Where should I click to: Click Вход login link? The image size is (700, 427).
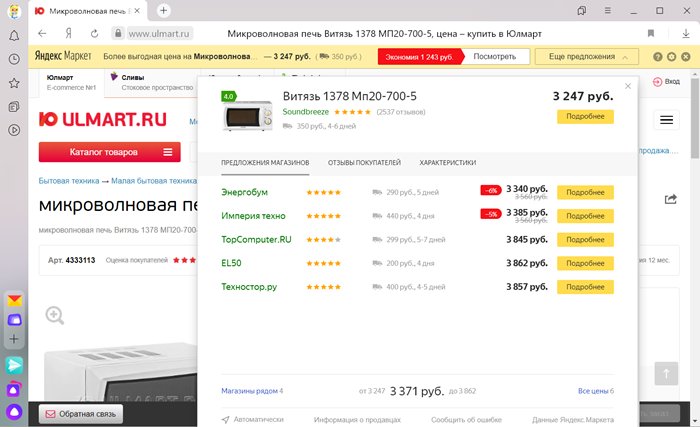click(667, 82)
